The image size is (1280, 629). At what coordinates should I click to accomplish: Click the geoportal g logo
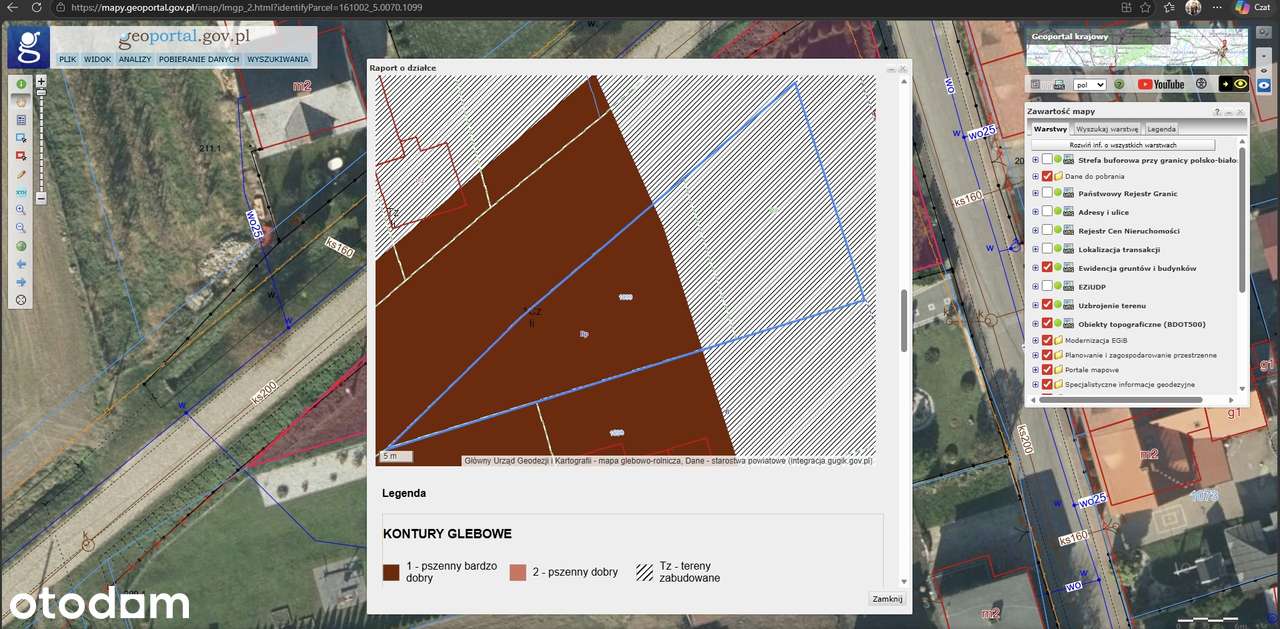click(28, 47)
